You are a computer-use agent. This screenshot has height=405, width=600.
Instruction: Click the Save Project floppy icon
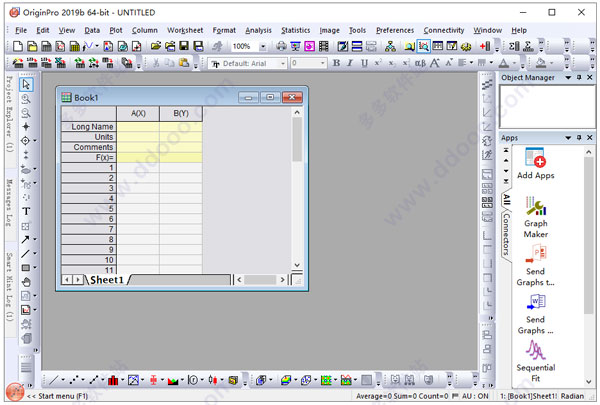184,46
